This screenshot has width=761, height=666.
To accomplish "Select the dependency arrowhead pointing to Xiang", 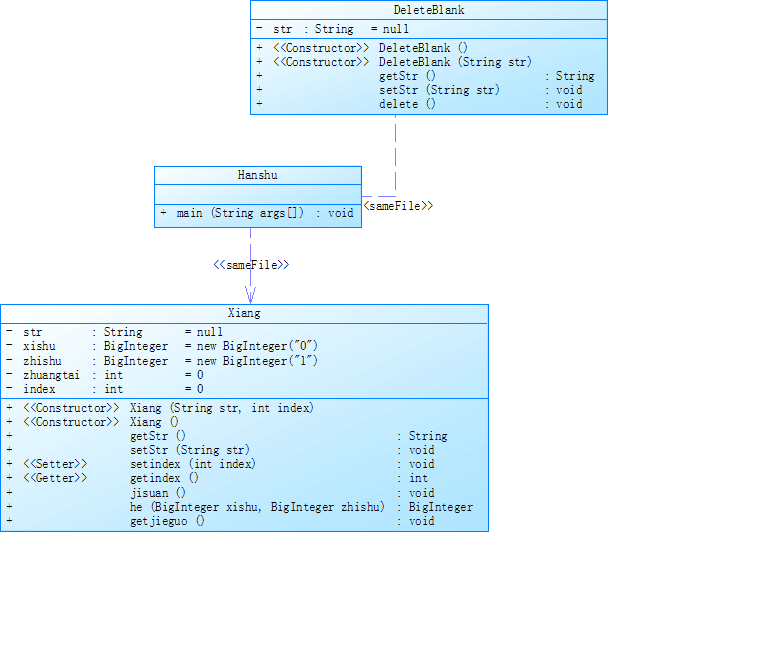I will 250,295.
